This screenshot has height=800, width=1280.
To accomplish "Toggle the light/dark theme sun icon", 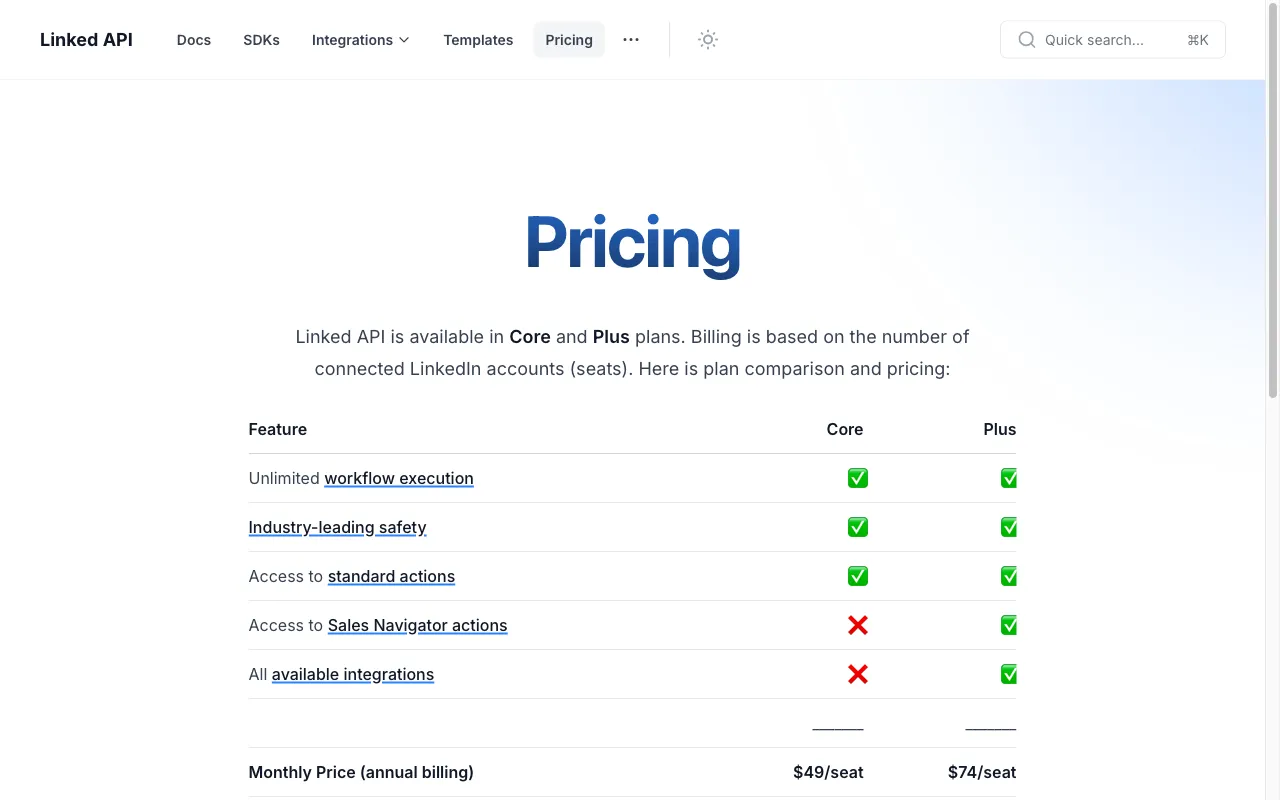I will point(708,40).
